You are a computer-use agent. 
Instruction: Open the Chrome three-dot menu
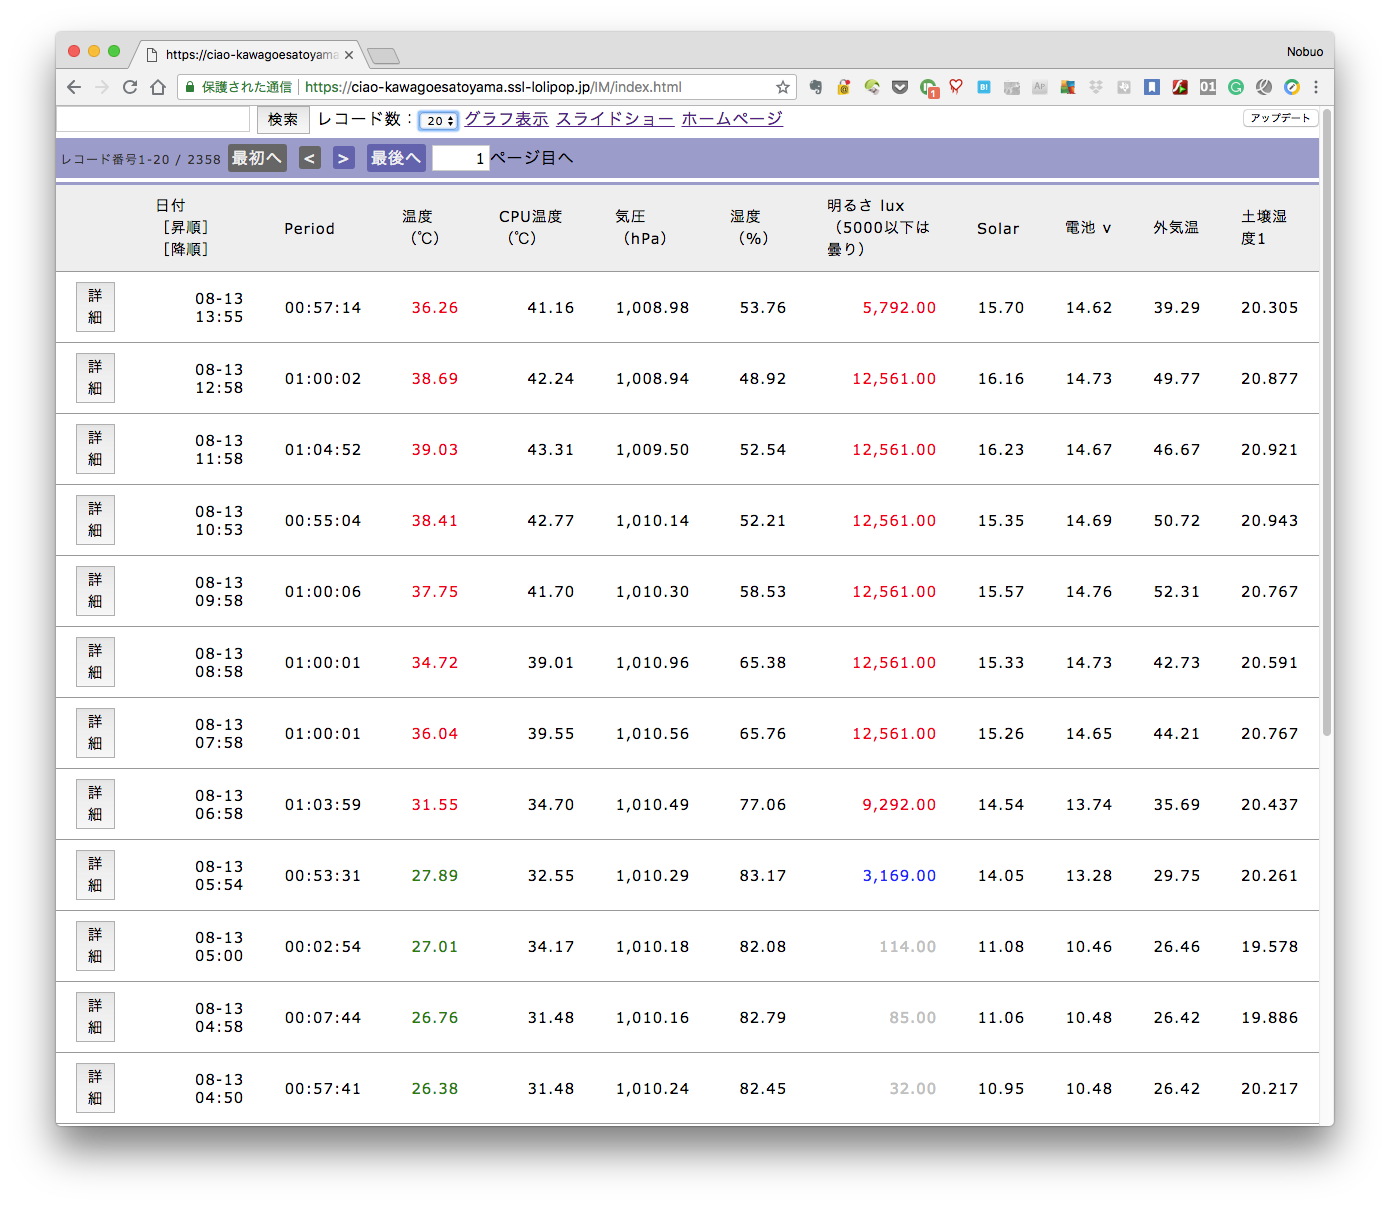click(1316, 87)
